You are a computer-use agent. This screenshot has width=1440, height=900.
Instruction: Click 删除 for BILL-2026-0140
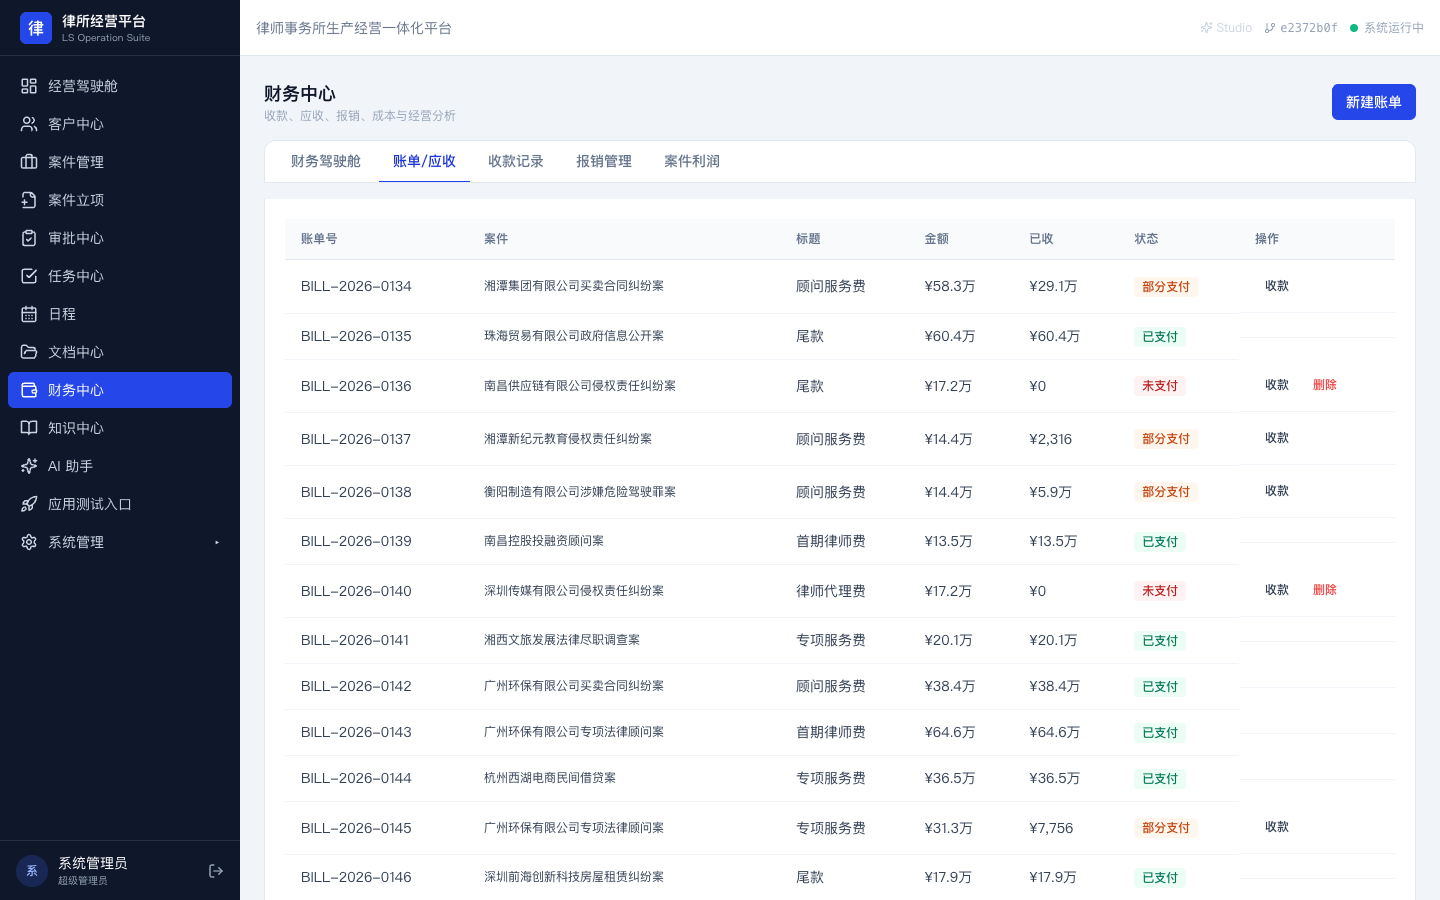(x=1325, y=590)
